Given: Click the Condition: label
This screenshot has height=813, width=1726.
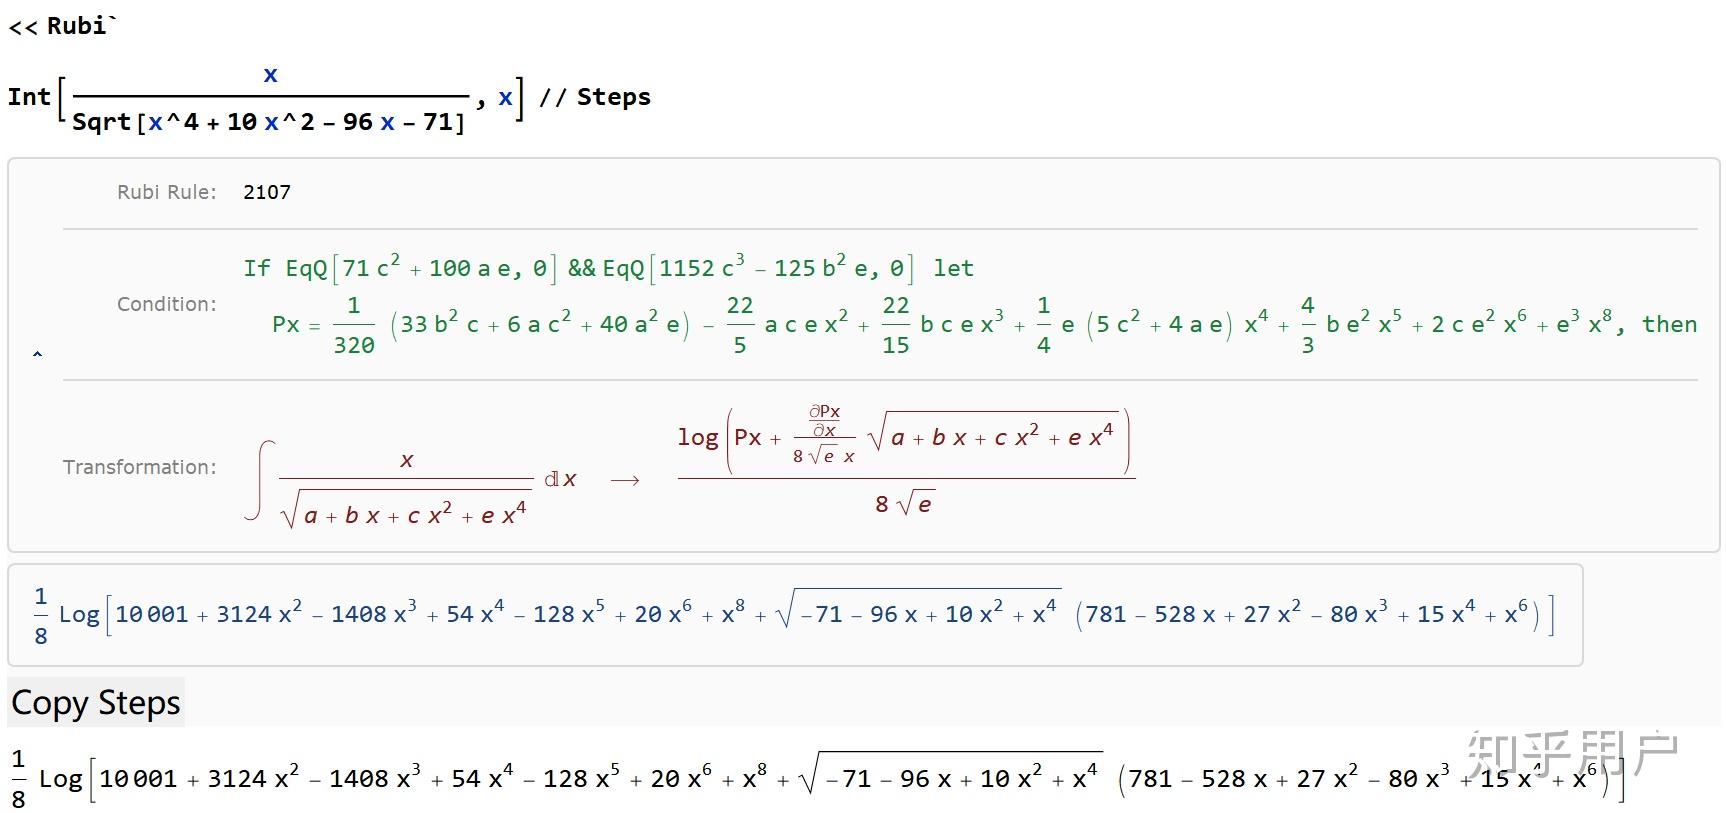Looking at the screenshot, I should pos(167,304).
